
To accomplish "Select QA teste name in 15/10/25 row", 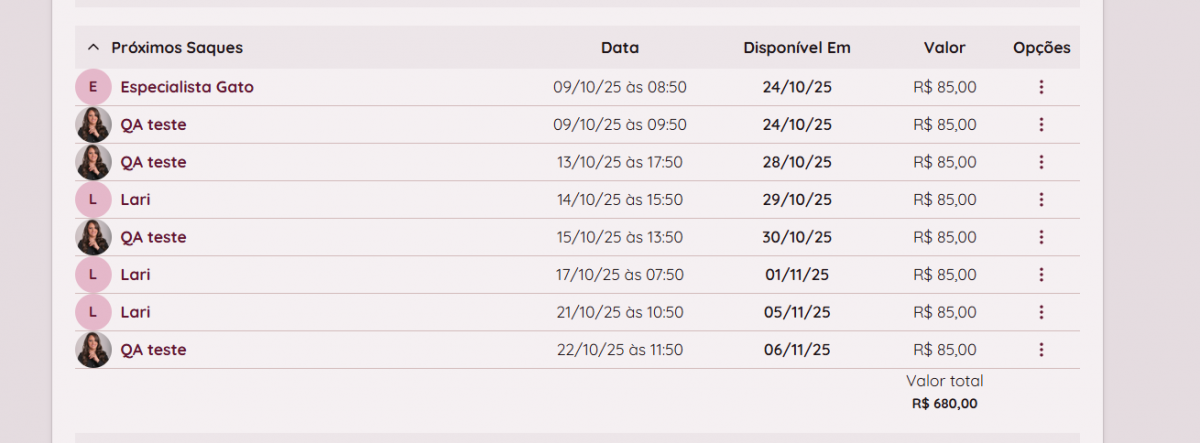I will [x=153, y=237].
